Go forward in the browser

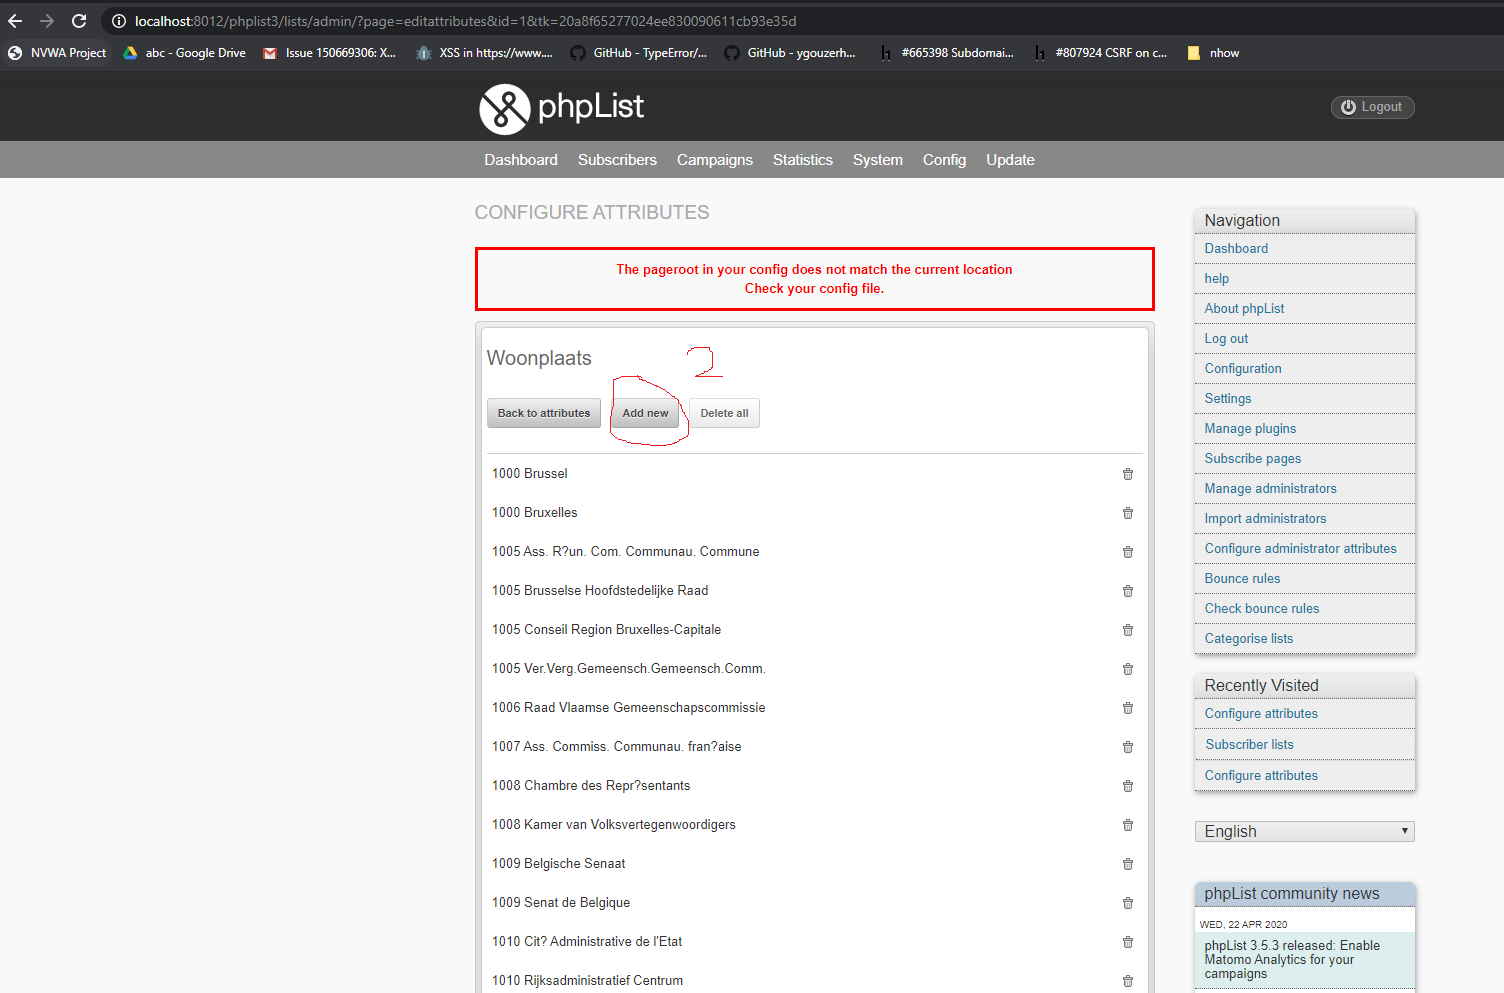coord(47,21)
